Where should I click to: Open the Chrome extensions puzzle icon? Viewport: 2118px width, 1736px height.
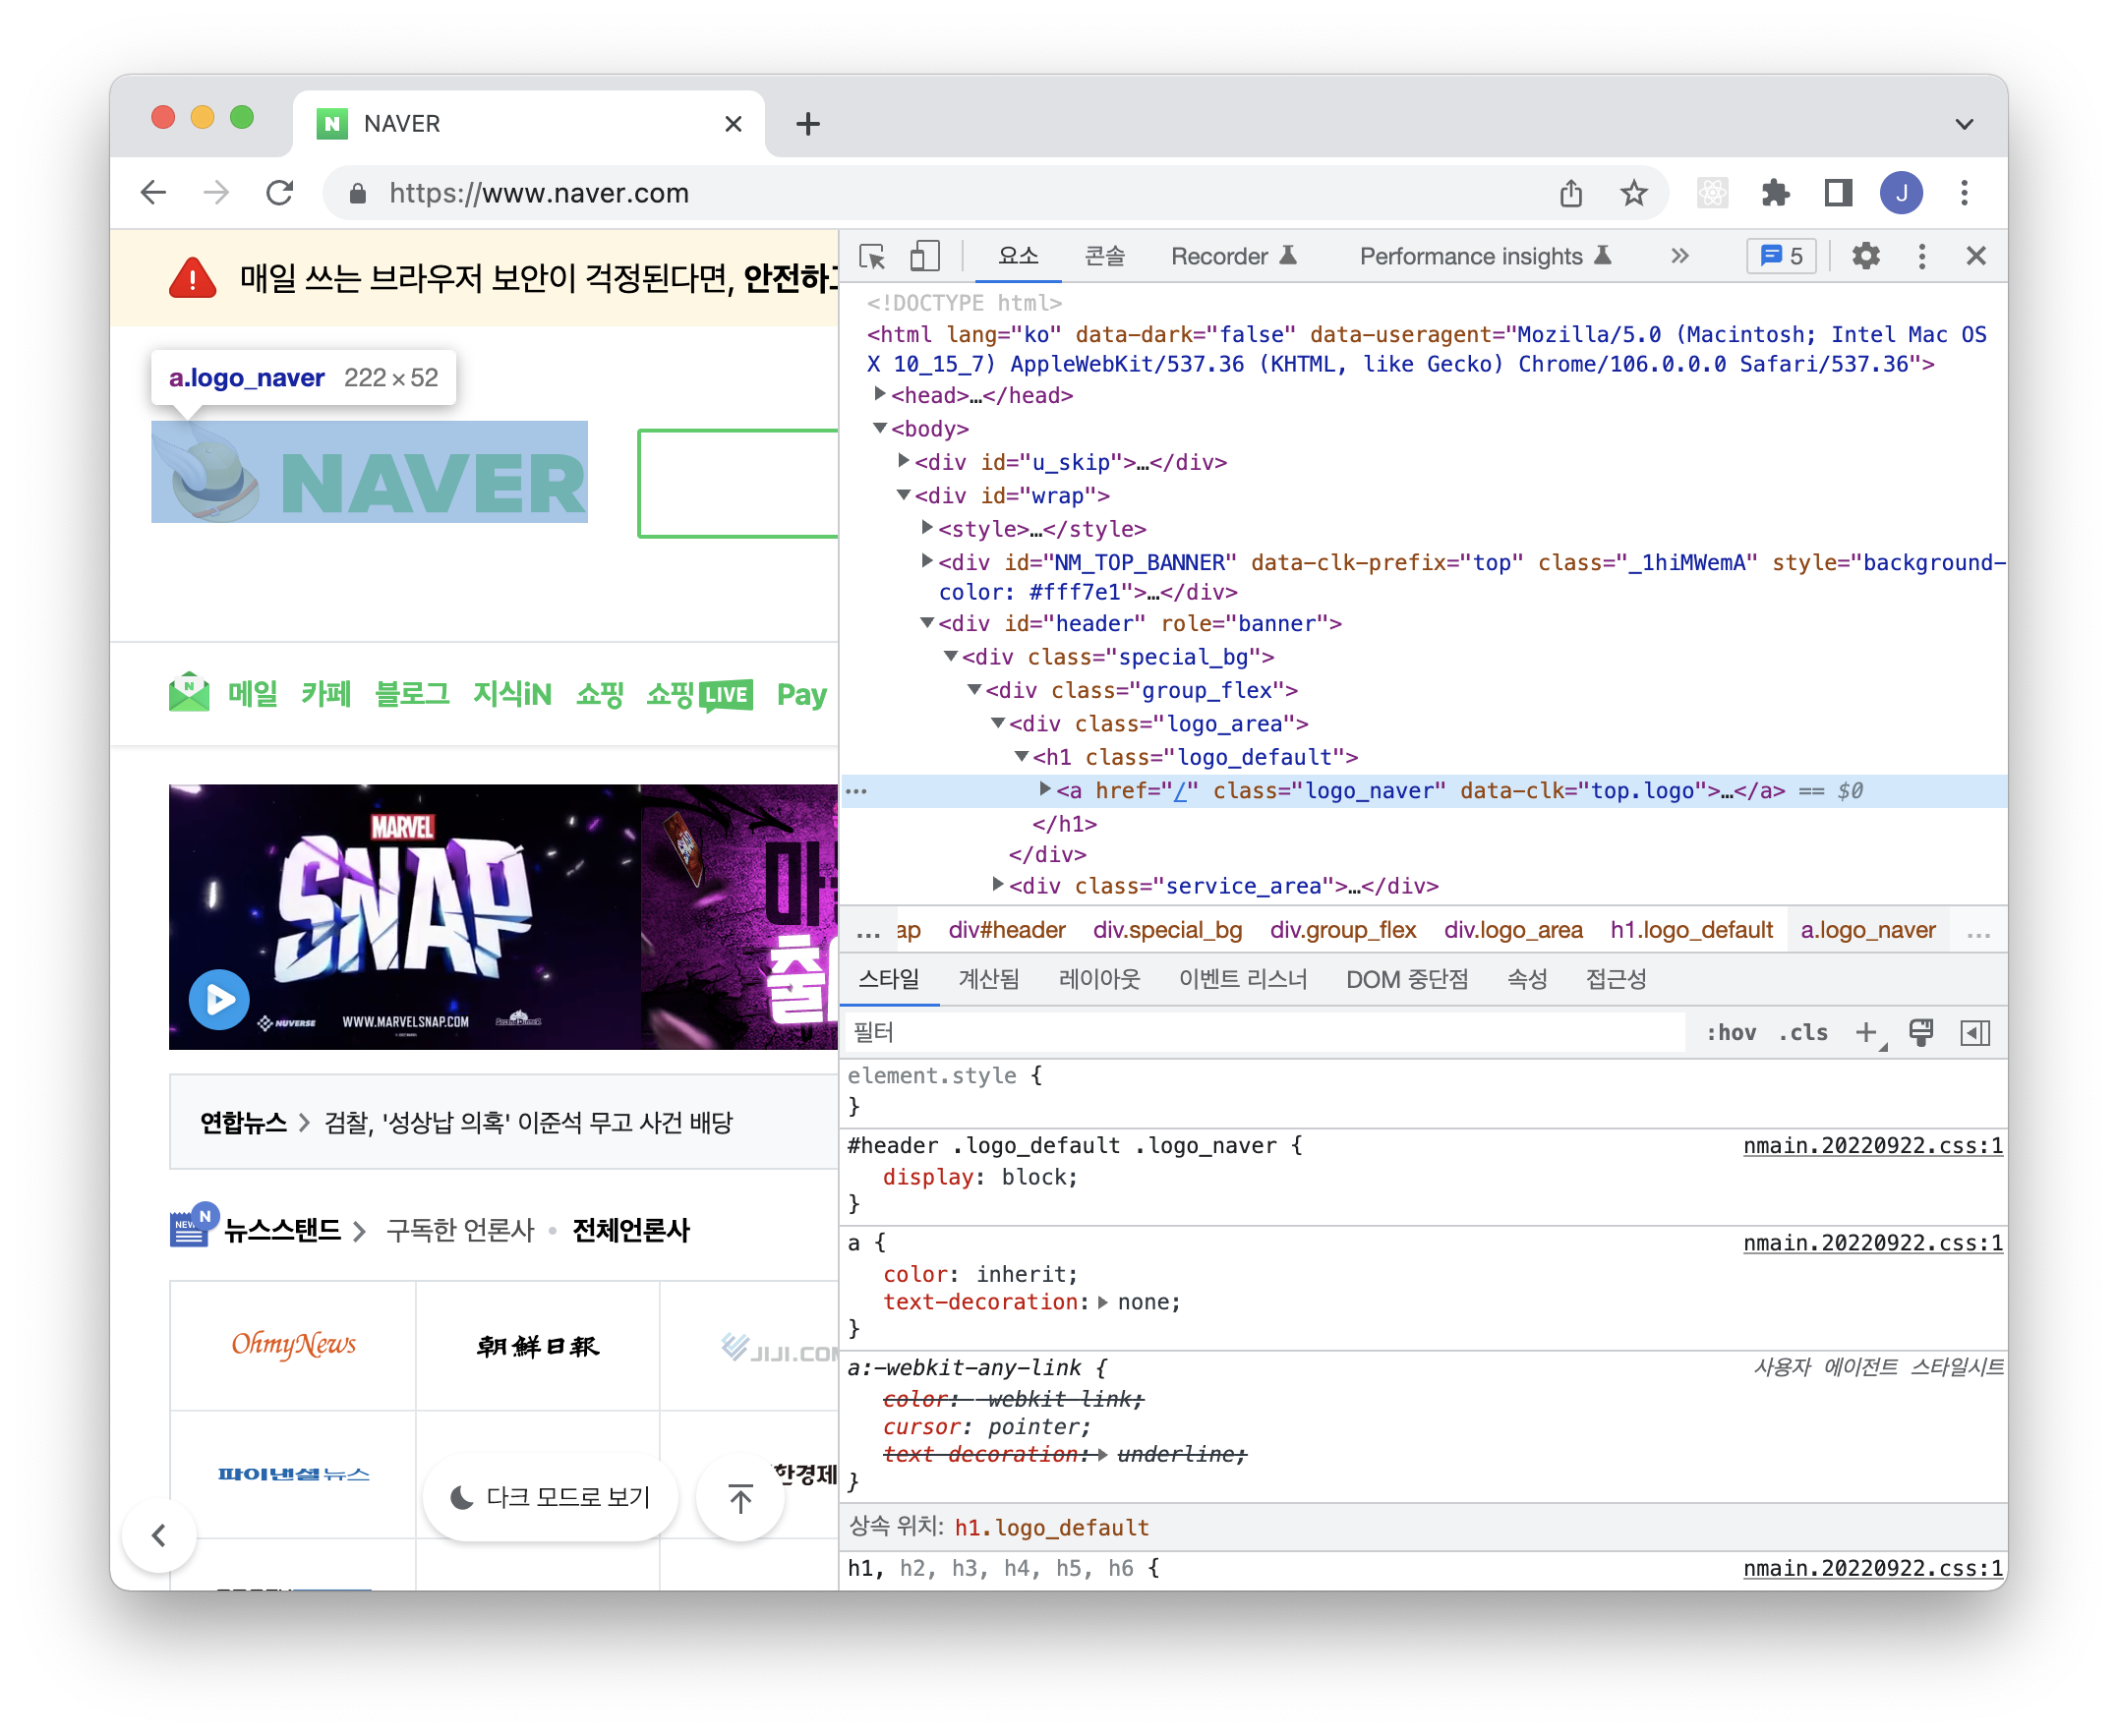point(1775,193)
